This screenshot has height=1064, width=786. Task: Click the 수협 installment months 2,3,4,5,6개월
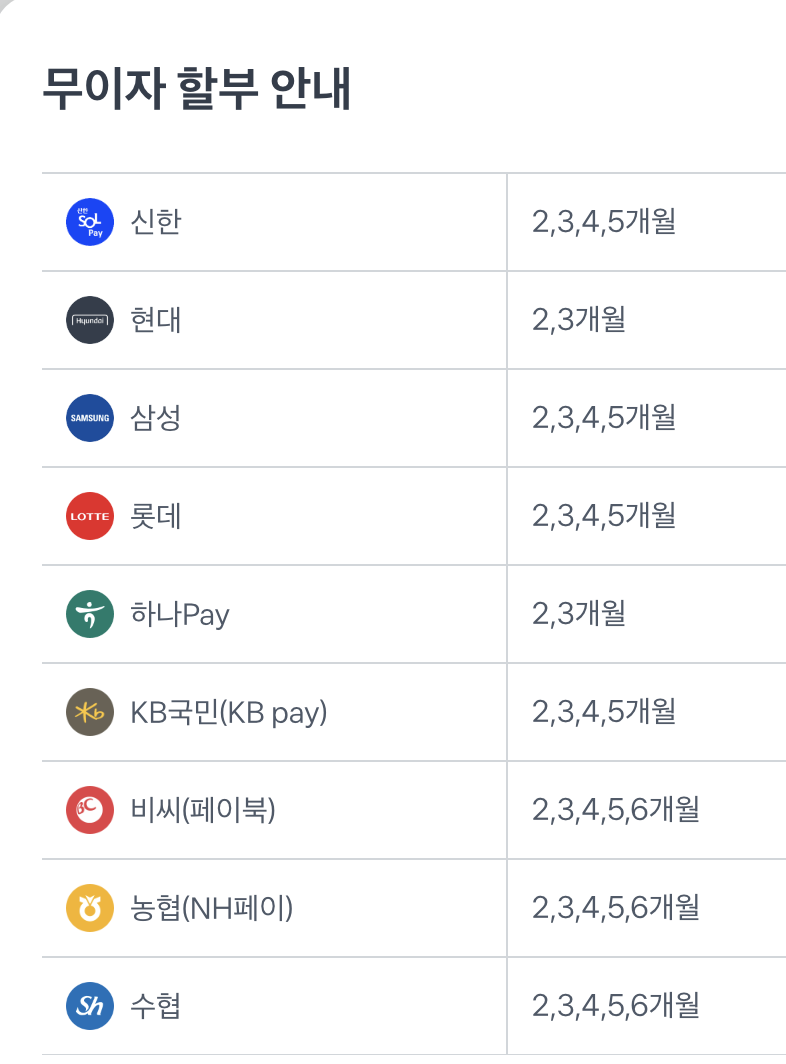click(x=615, y=1006)
